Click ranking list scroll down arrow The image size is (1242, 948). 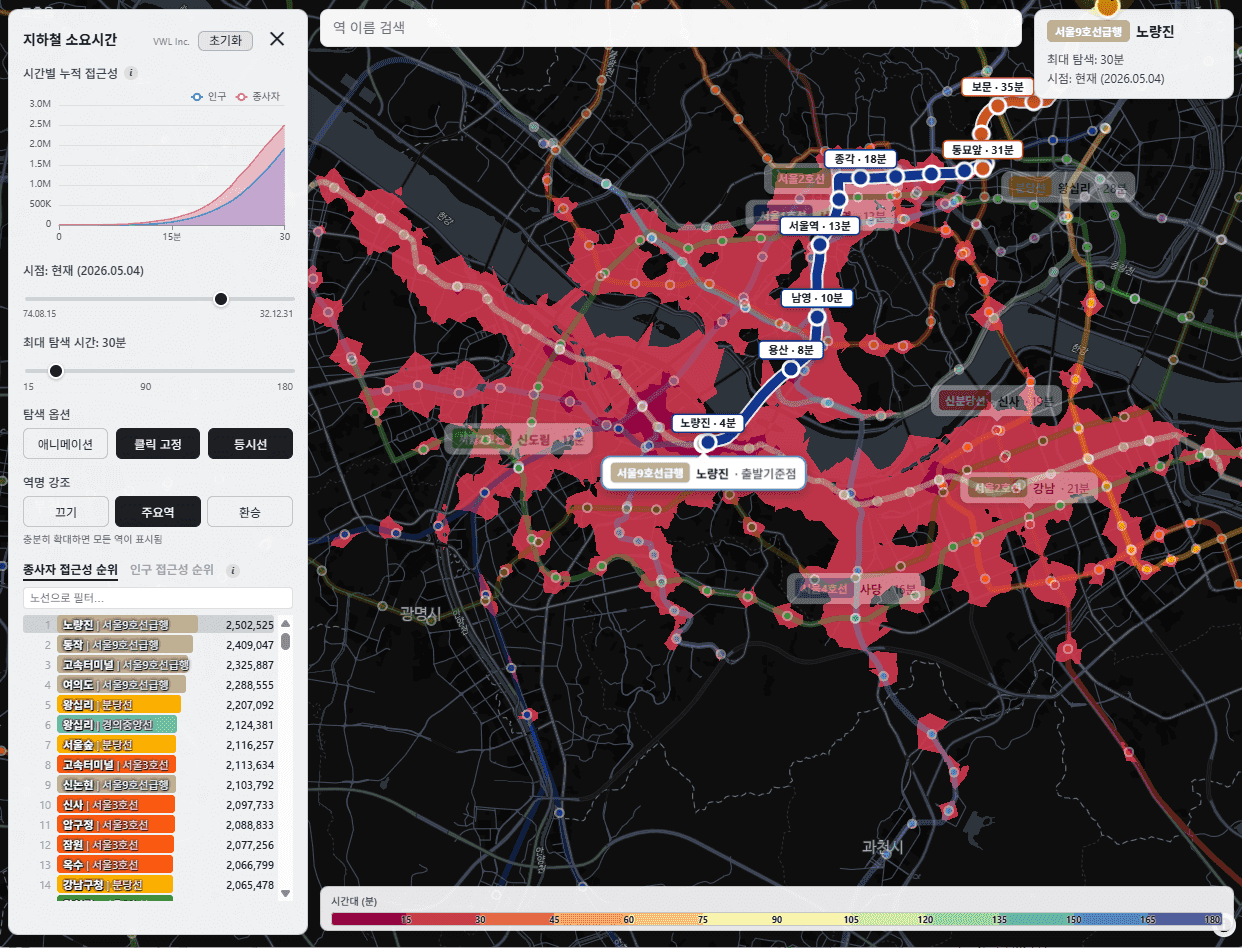click(x=285, y=893)
